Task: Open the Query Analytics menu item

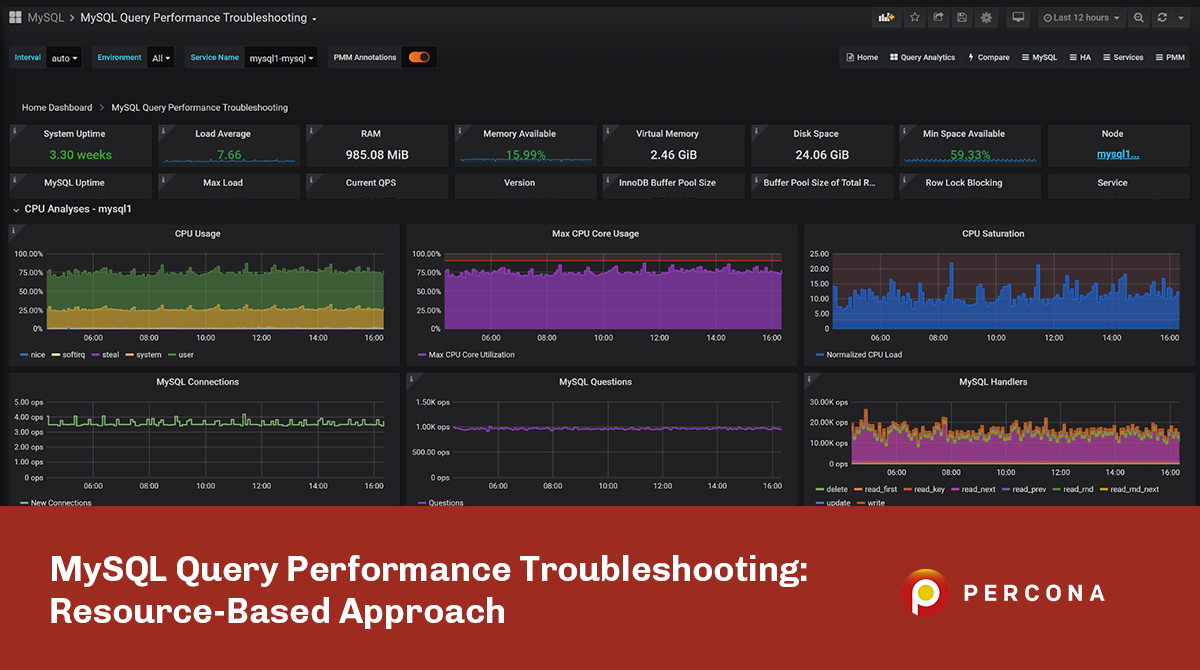Action: [922, 57]
